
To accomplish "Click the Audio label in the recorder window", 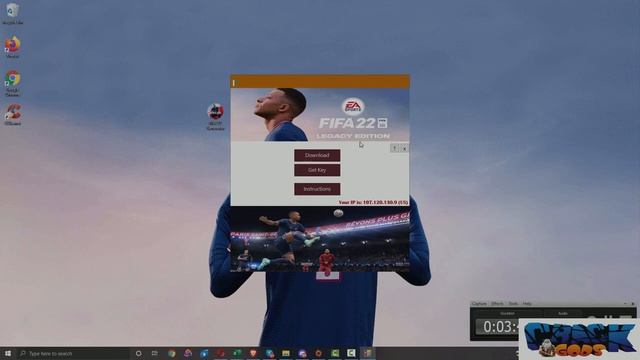I will point(563,313).
